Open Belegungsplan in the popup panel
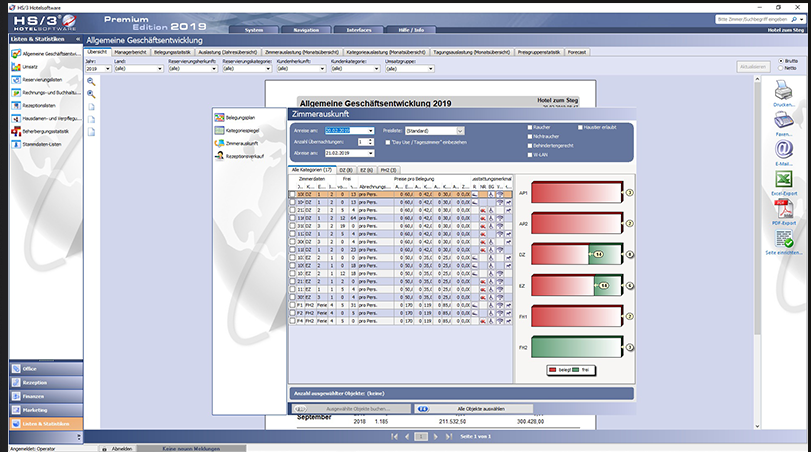The width and height of the screenshot is (811, 452). point(235,118)
